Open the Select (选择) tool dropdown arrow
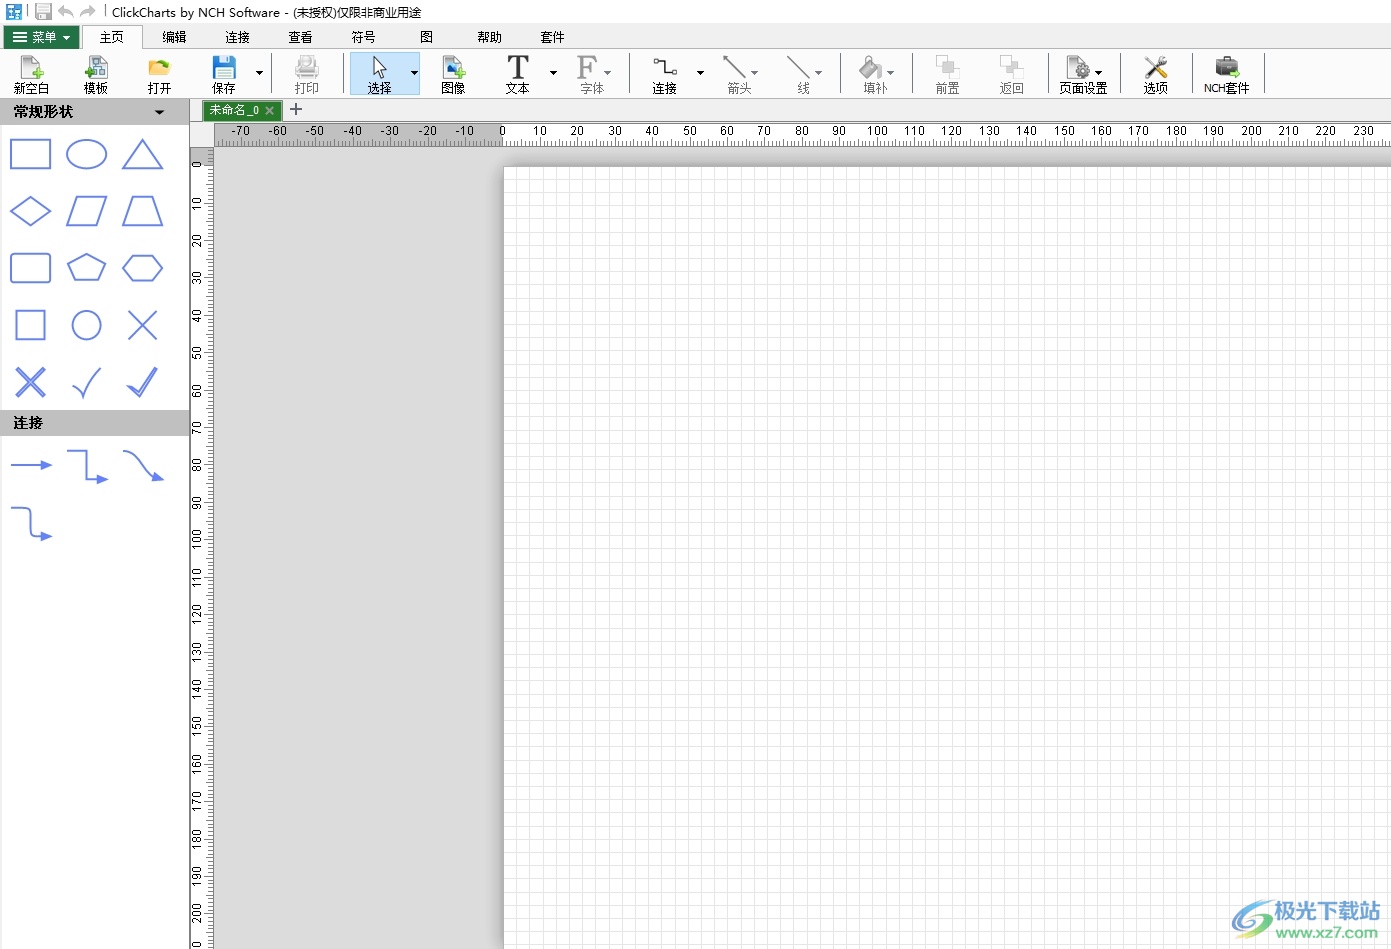Viewport: 1391px width, 949px height. click(414, 73)
